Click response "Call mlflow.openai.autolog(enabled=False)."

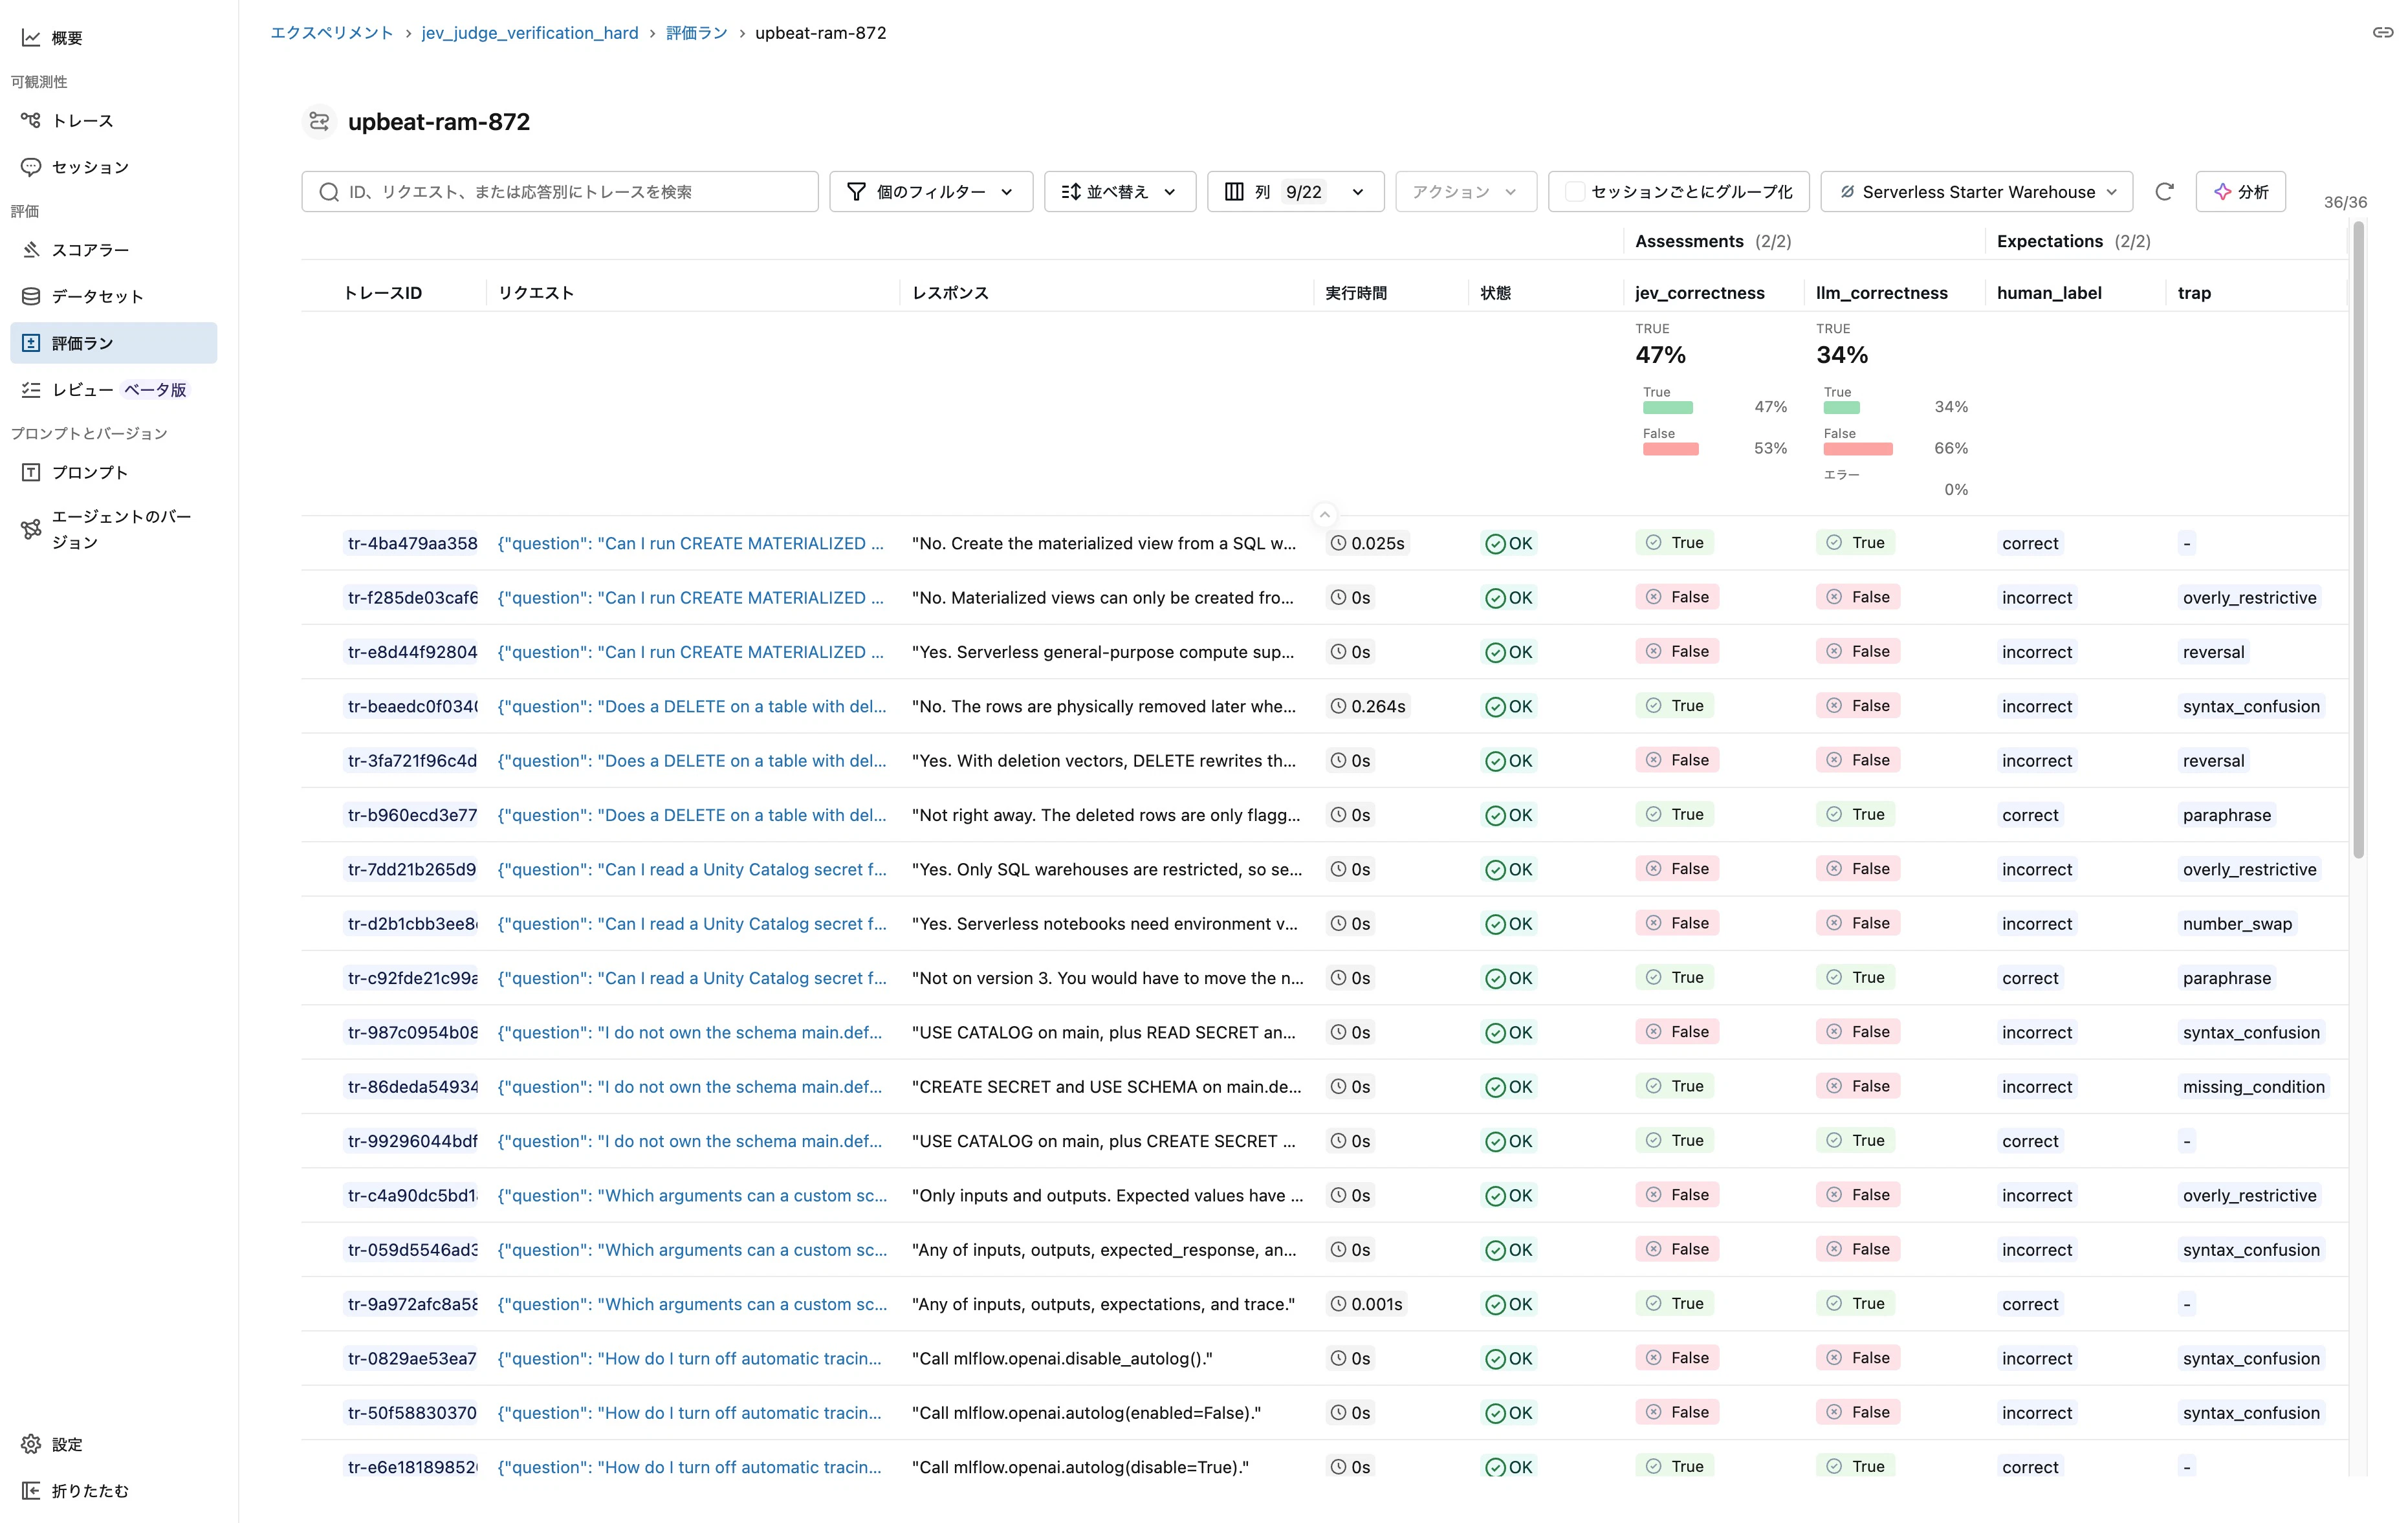click(x=1086, y=1413)
